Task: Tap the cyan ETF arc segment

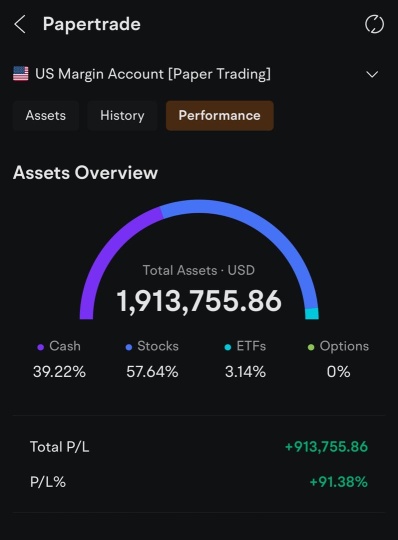Action: click(x=312, y=314)
